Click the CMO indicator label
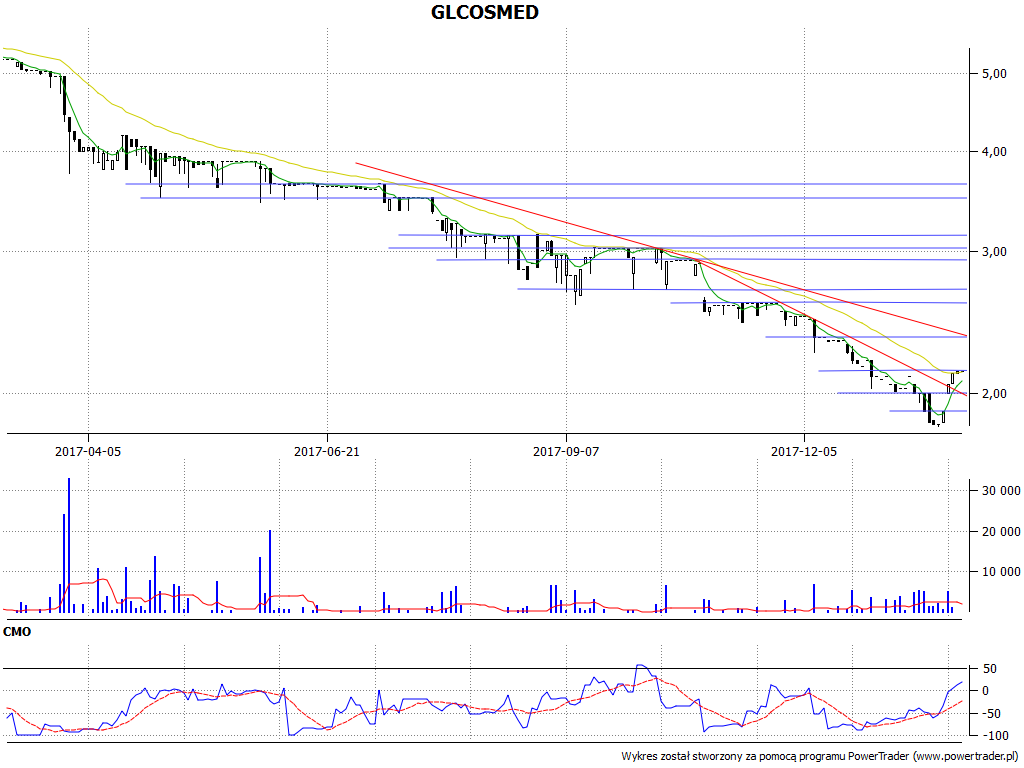1024x768 pixels. pos(17,632)
